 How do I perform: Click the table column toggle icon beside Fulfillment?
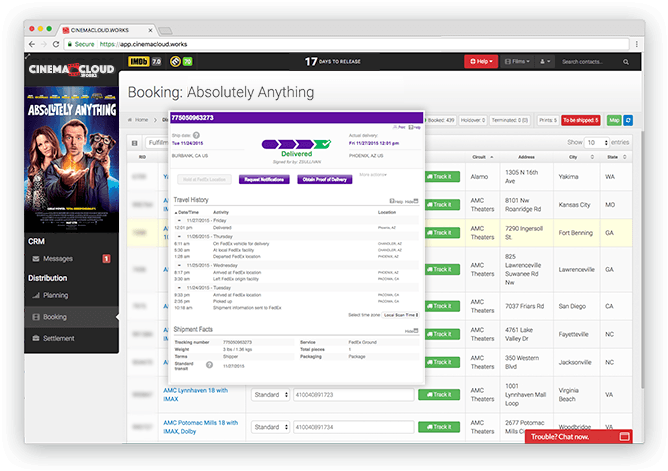pyautogui.click(x=136, y=143)
